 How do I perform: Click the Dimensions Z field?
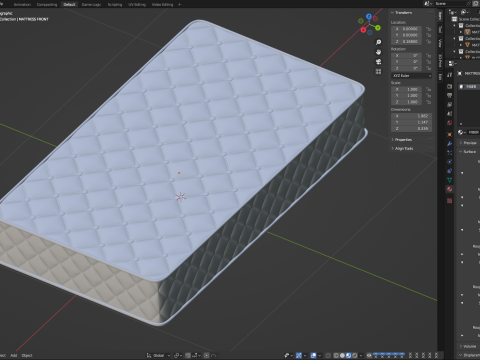click(x=412, y=129)
